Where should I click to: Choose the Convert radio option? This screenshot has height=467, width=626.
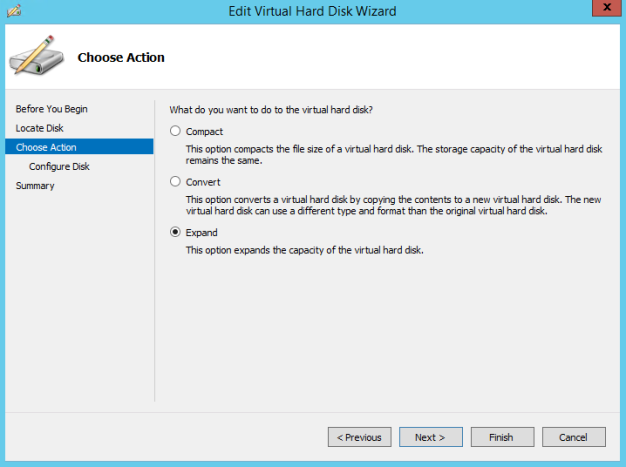click(x=176, y=182)
